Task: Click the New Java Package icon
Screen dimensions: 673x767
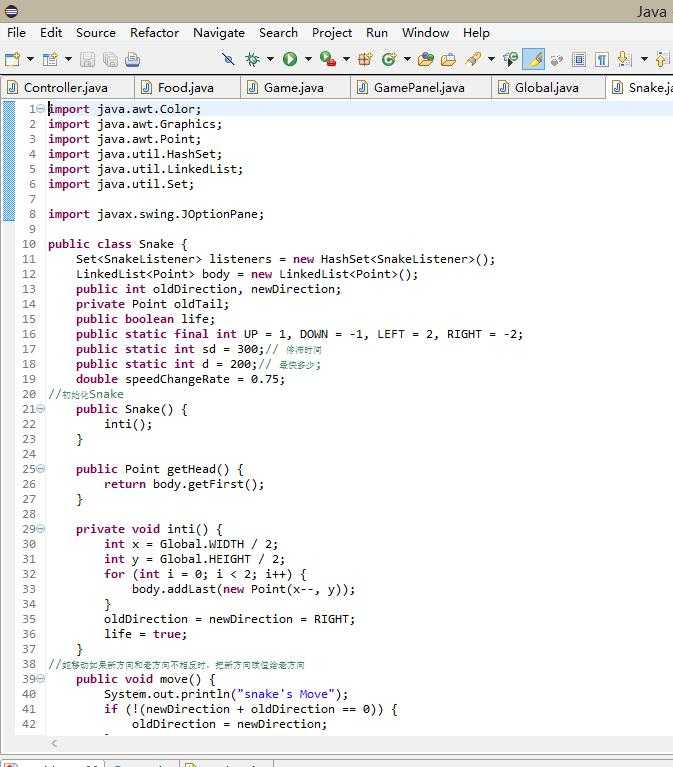Action: 365,59
